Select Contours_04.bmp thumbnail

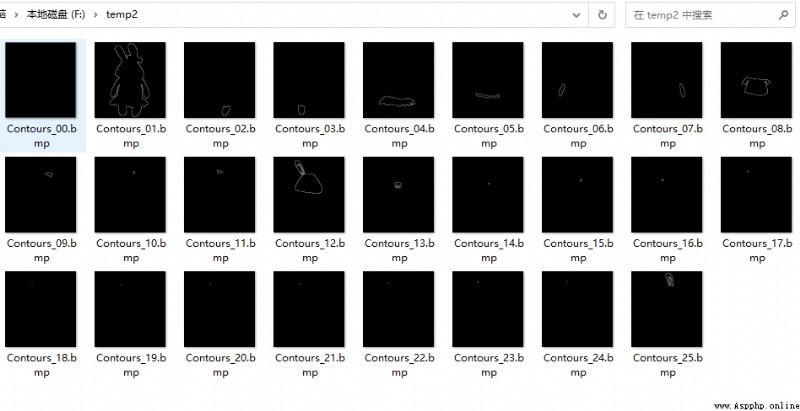398,80
